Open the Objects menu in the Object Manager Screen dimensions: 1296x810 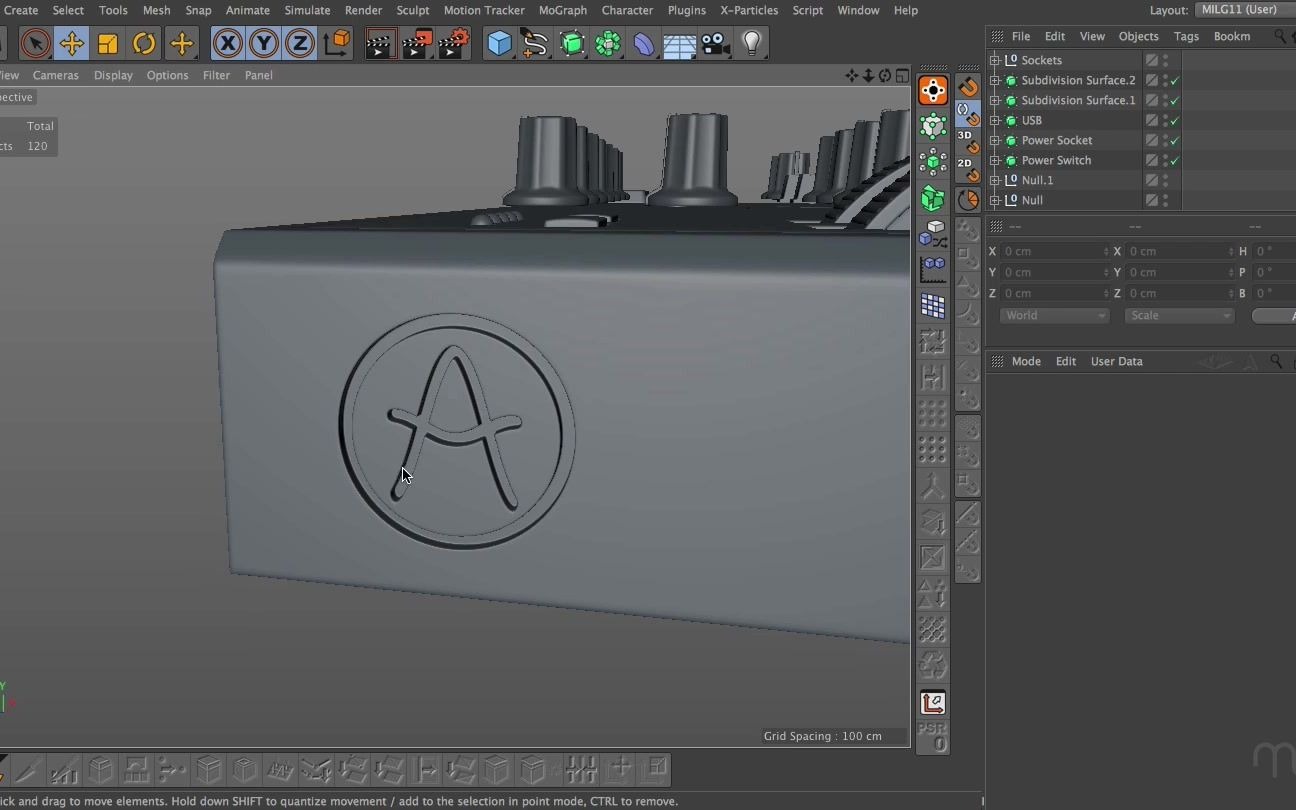click(1138, 35)
